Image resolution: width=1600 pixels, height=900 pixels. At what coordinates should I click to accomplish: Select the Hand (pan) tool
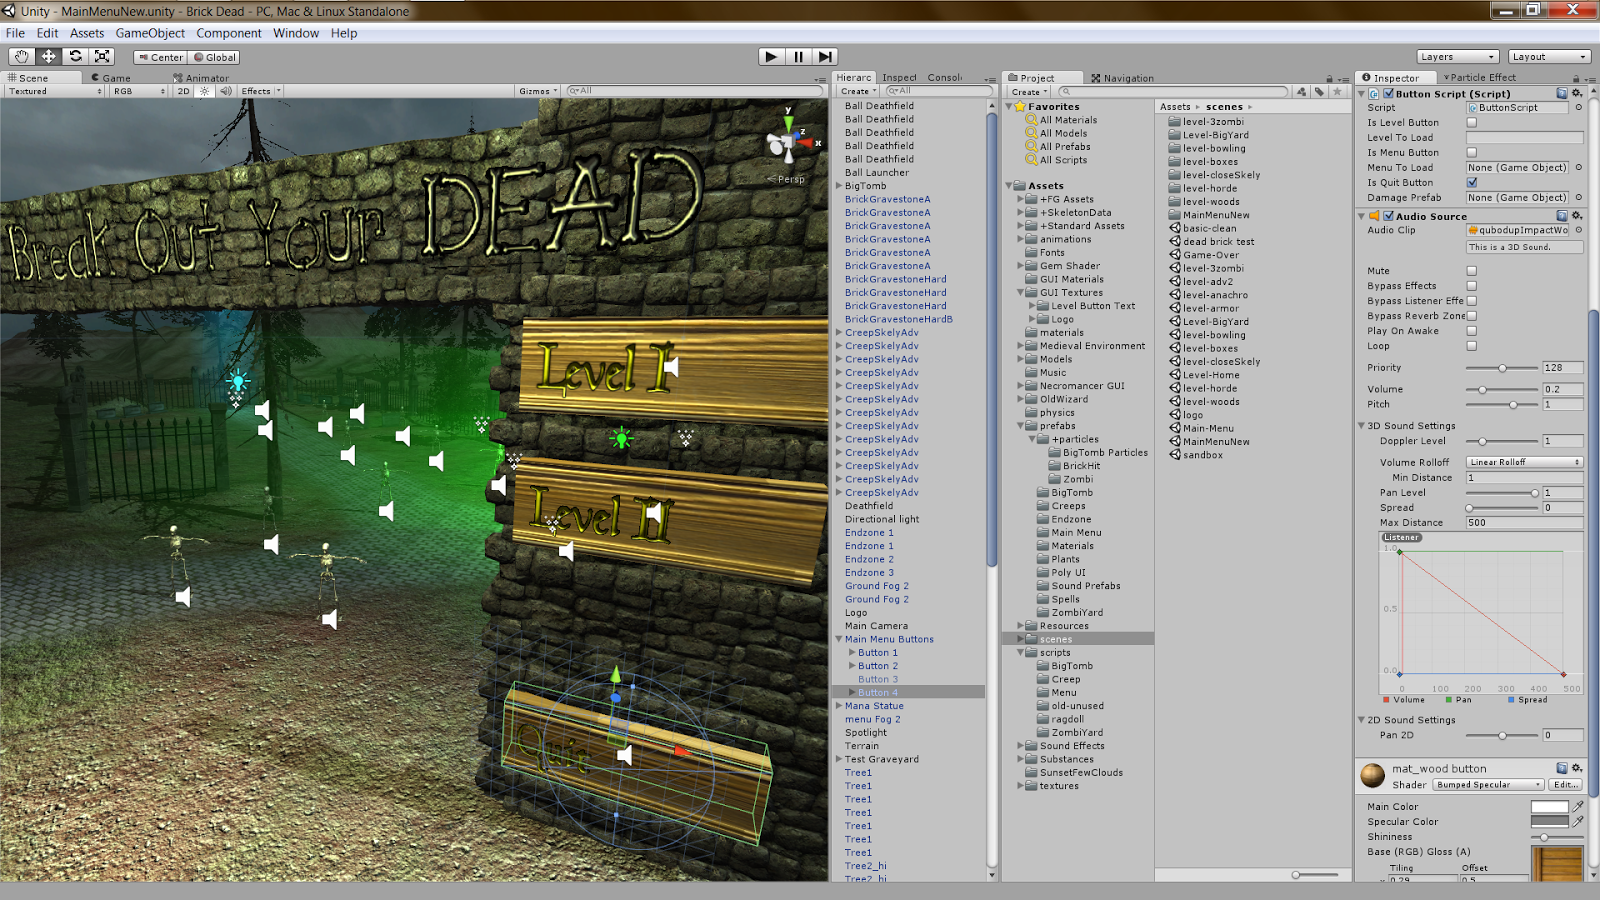21,57
